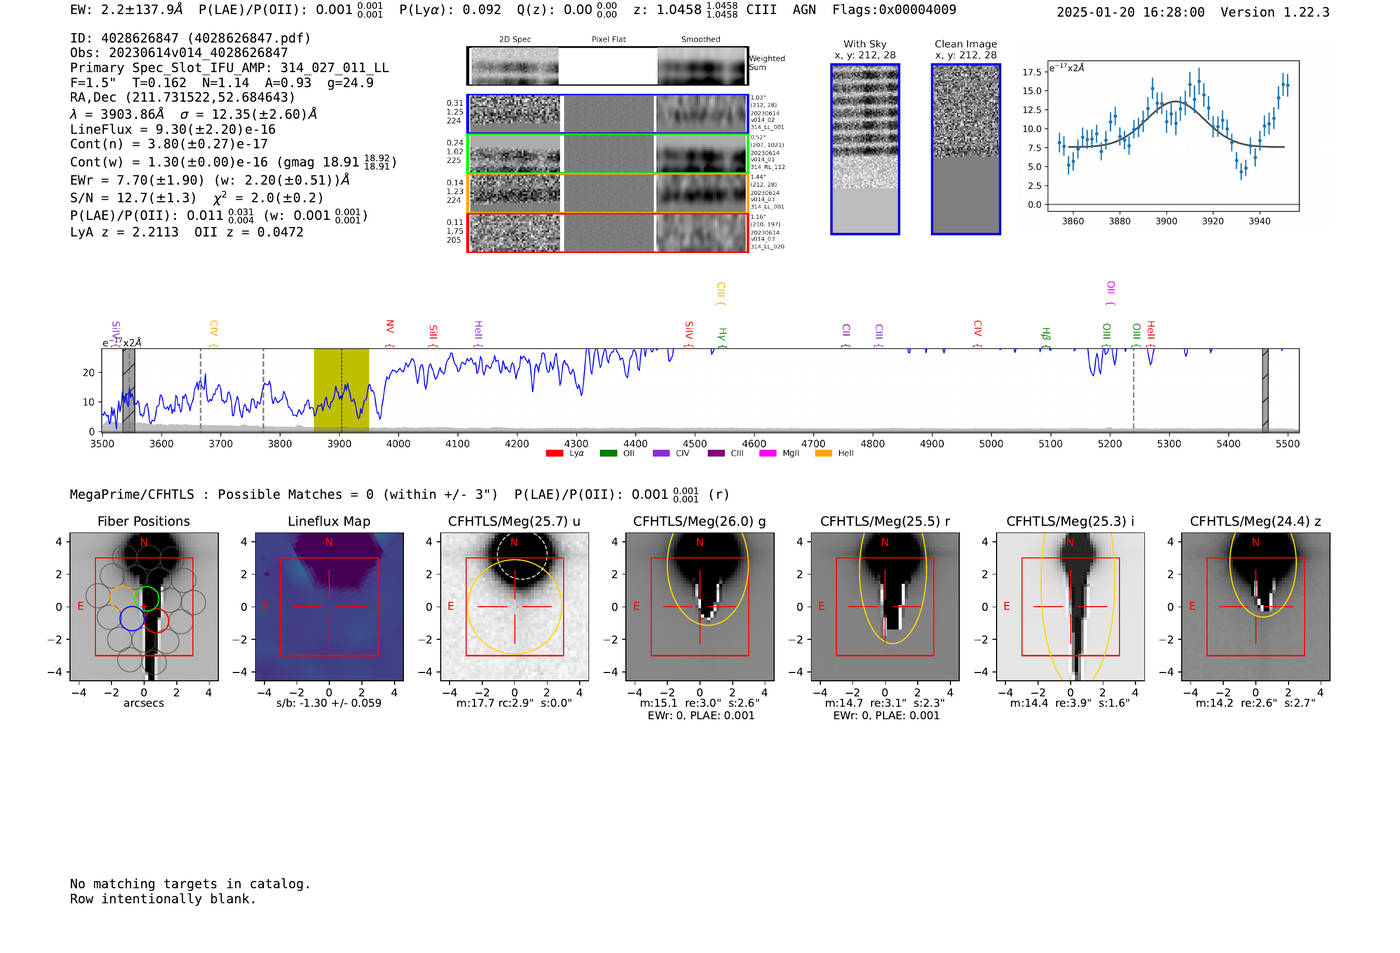Open the CFHTLS/Meg(24.4) z image
Viewport: 1400px width, 953px height.
click(1255, 606)
